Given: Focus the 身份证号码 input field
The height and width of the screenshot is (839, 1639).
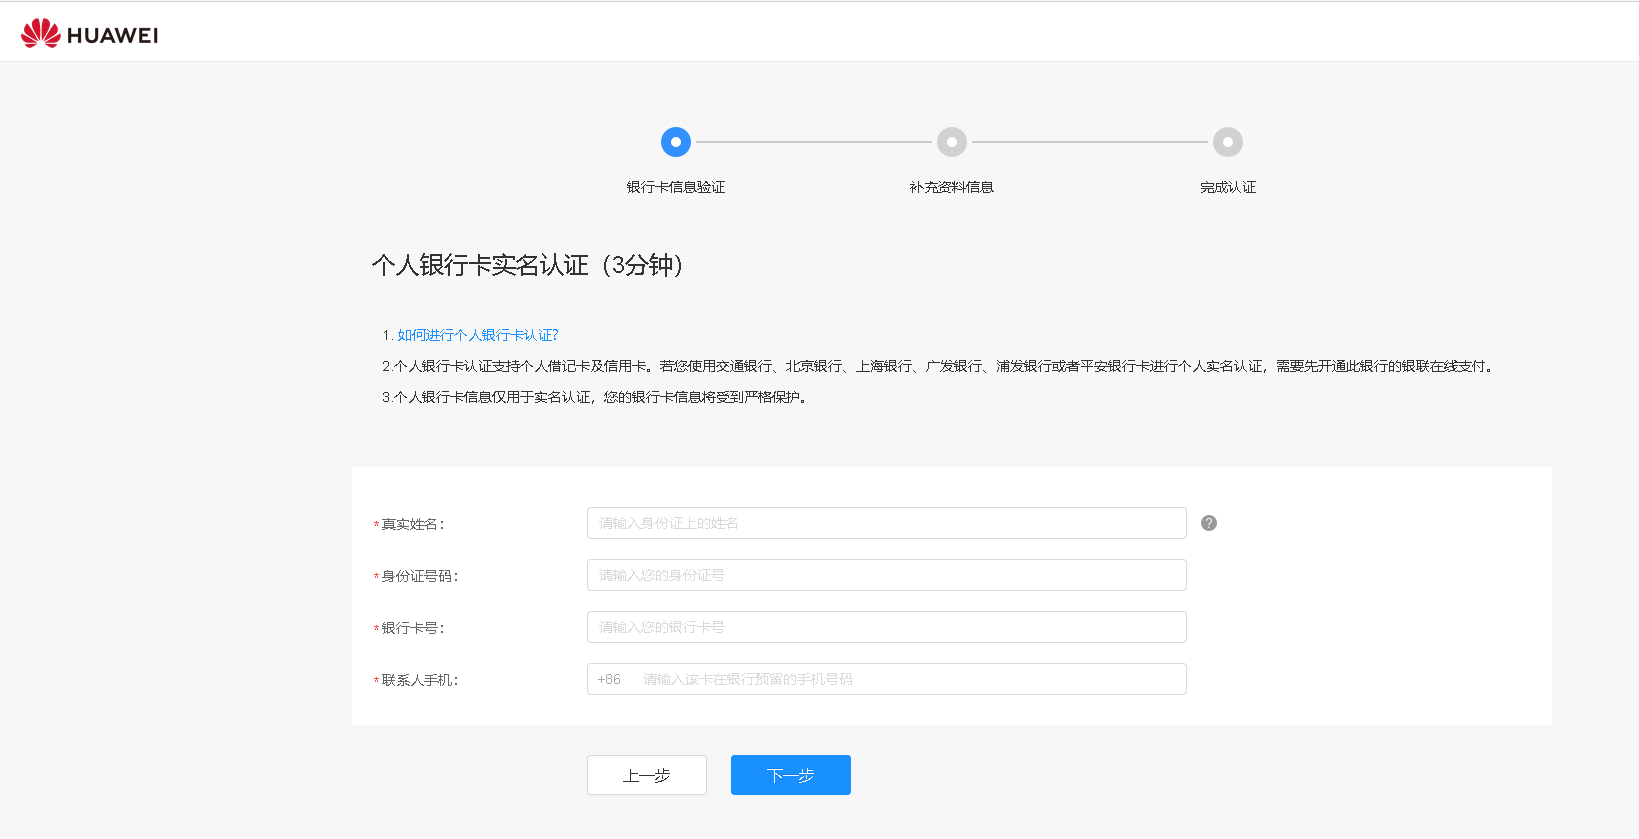Looking at the screenshot, I should [x=887, y=575].
